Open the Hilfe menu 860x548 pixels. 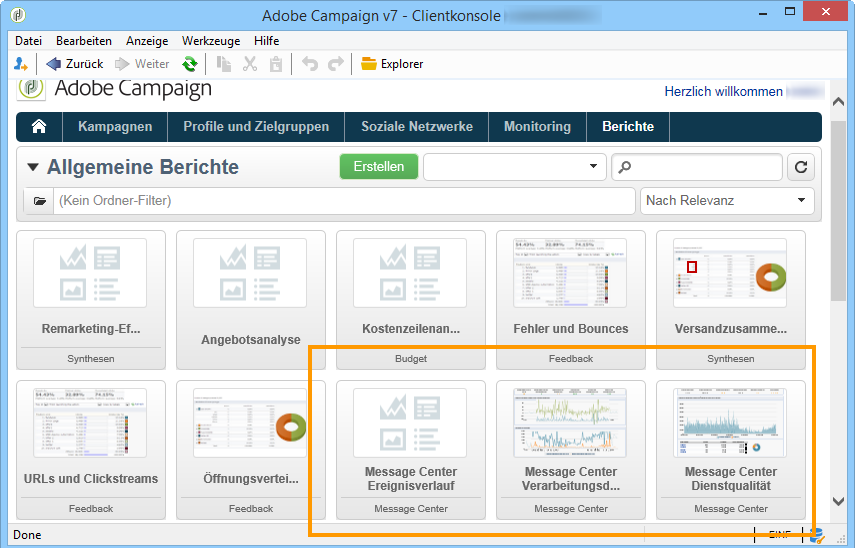pos(267,41)
